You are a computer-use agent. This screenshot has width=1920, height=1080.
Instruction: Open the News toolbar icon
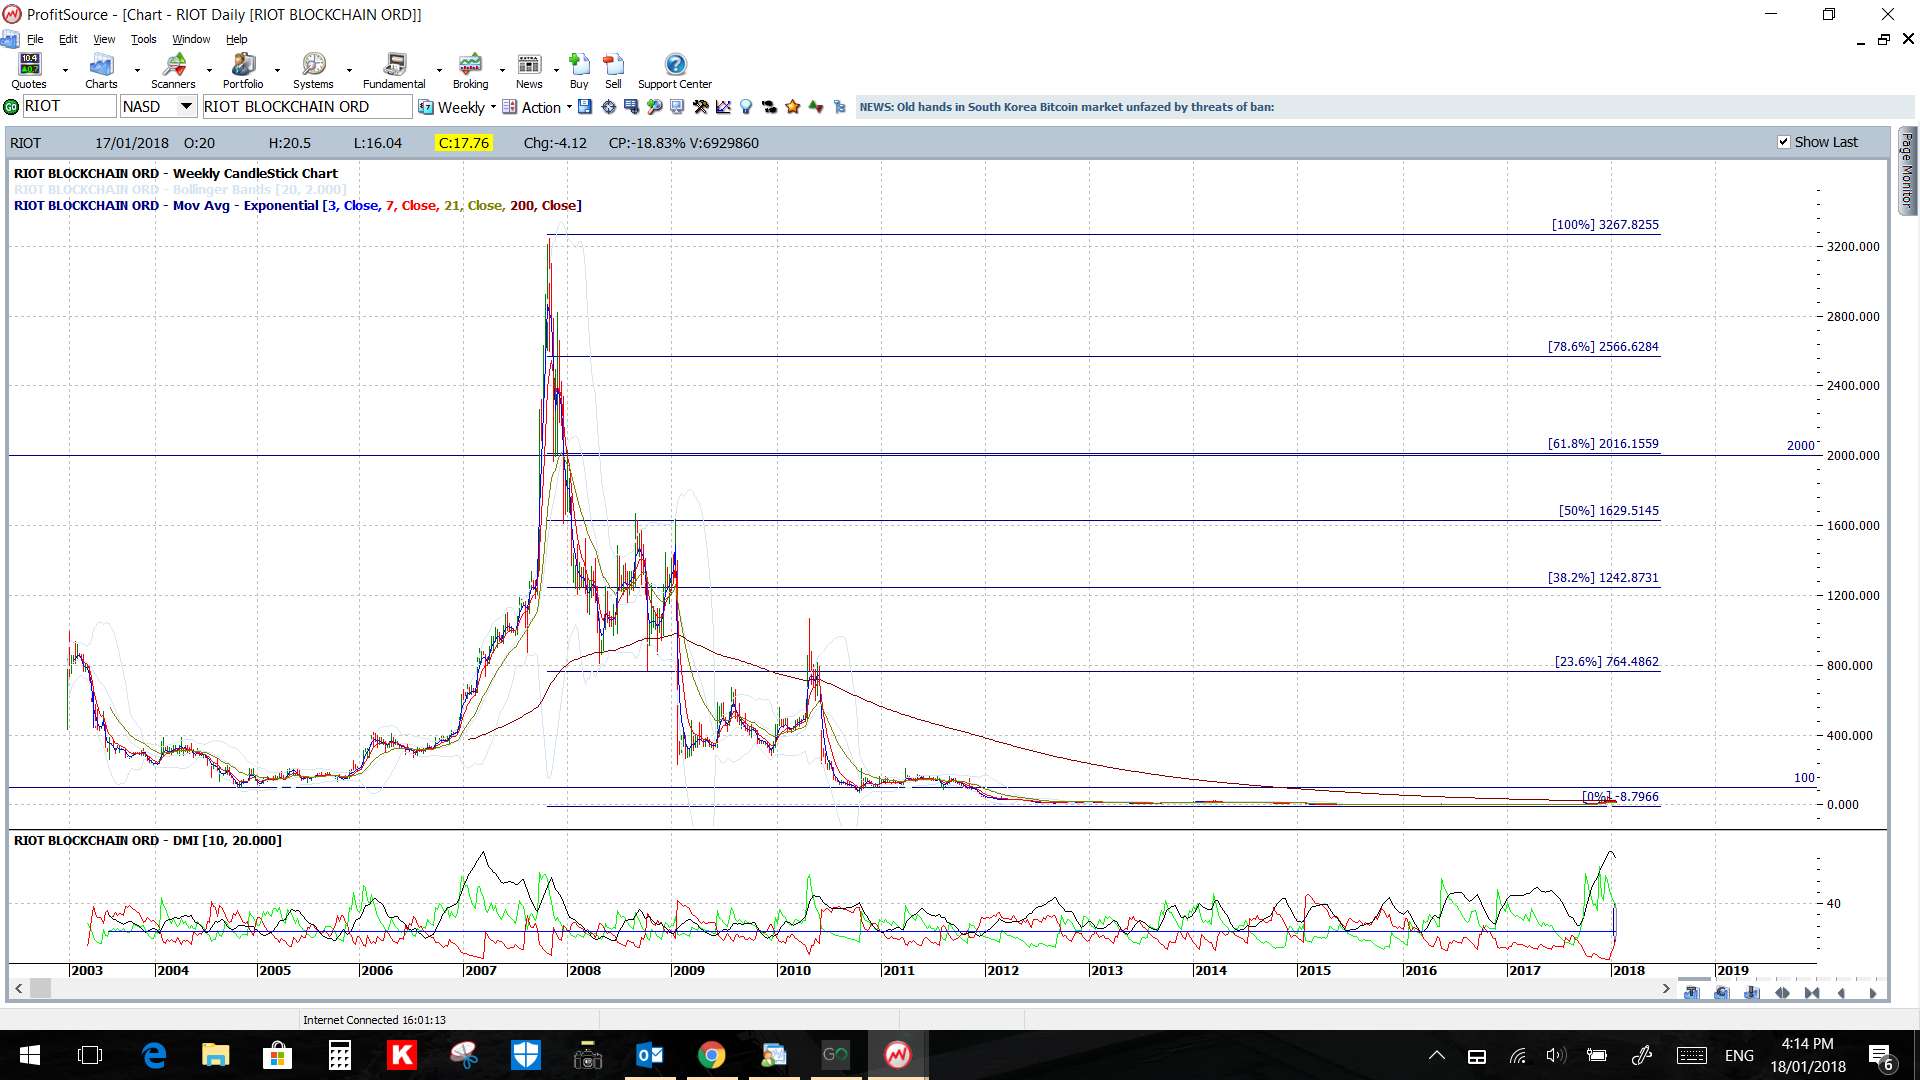[x=529, y=71]
